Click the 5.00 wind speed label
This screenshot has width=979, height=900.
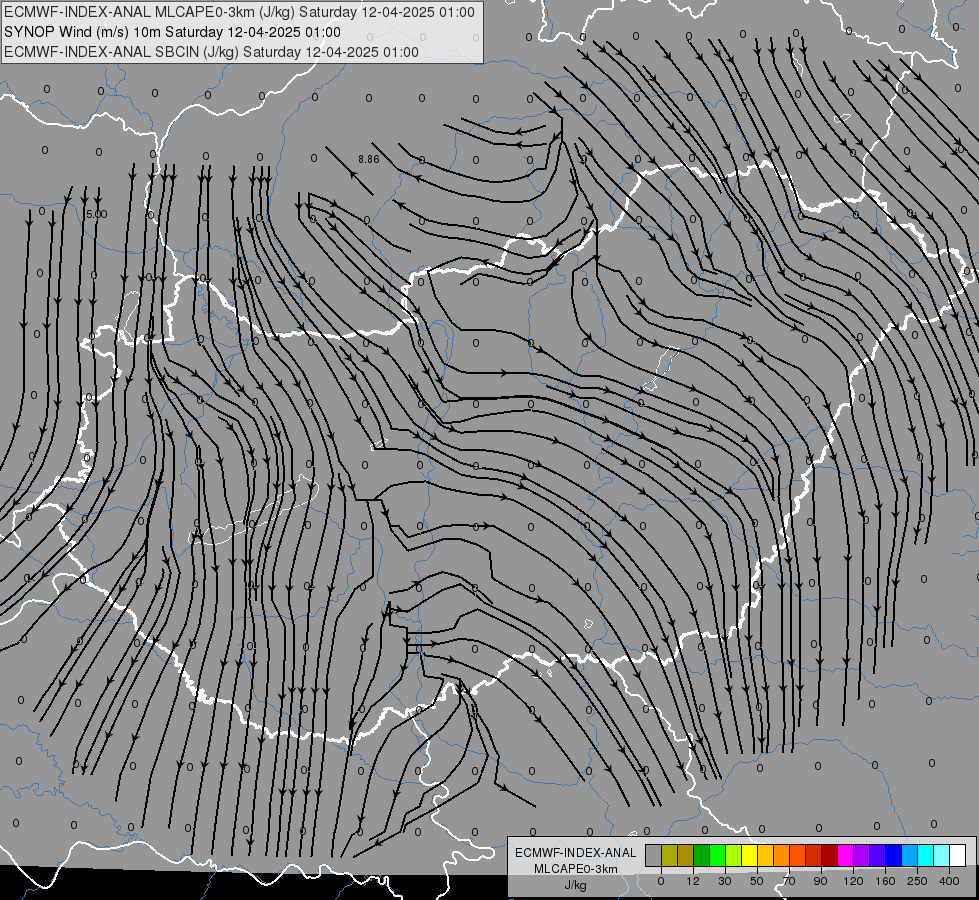[97, 214]
